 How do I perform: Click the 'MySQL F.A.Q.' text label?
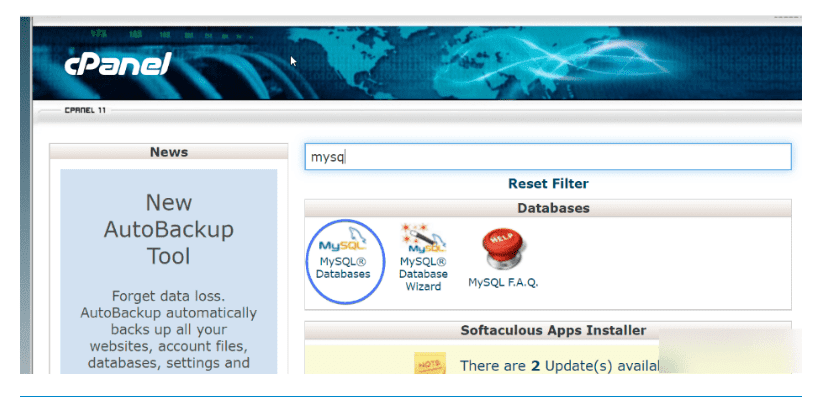(503, 282)
